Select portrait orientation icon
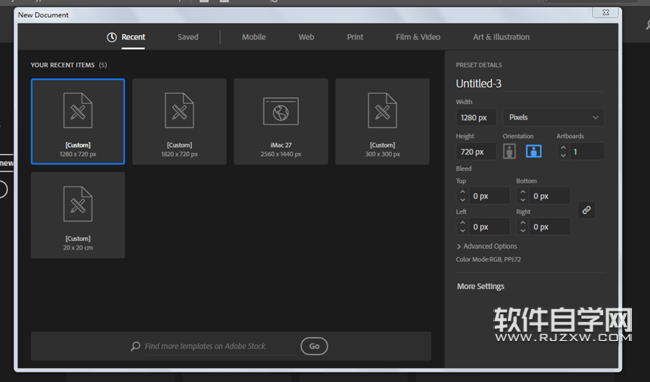 tap(509, 151)
